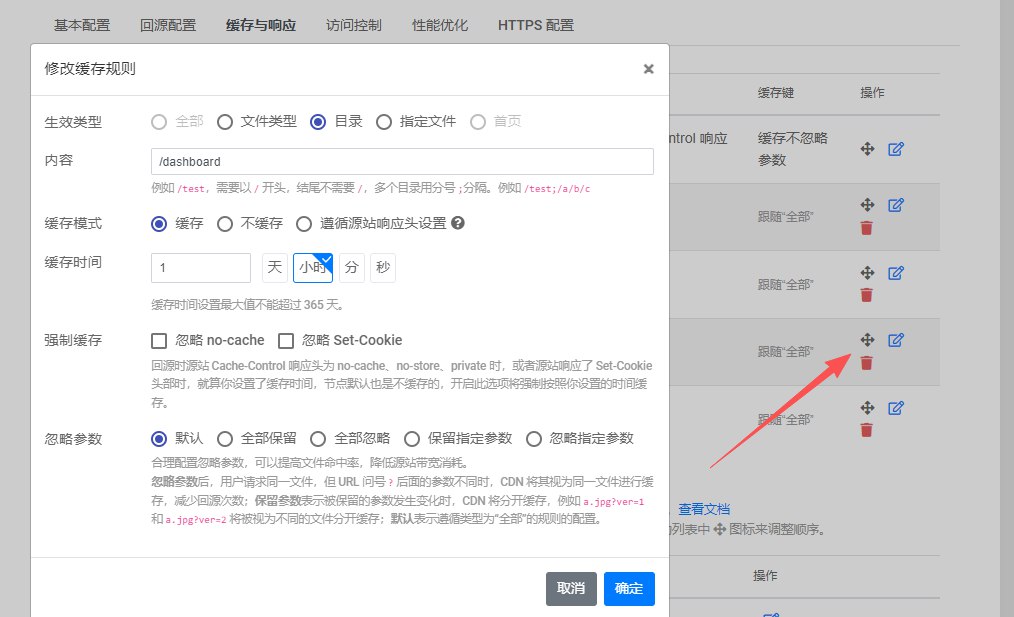The image size is (1014, 617).
Task: Close the 修改缓存规则 dialog with ×
Action: point(648,69)
